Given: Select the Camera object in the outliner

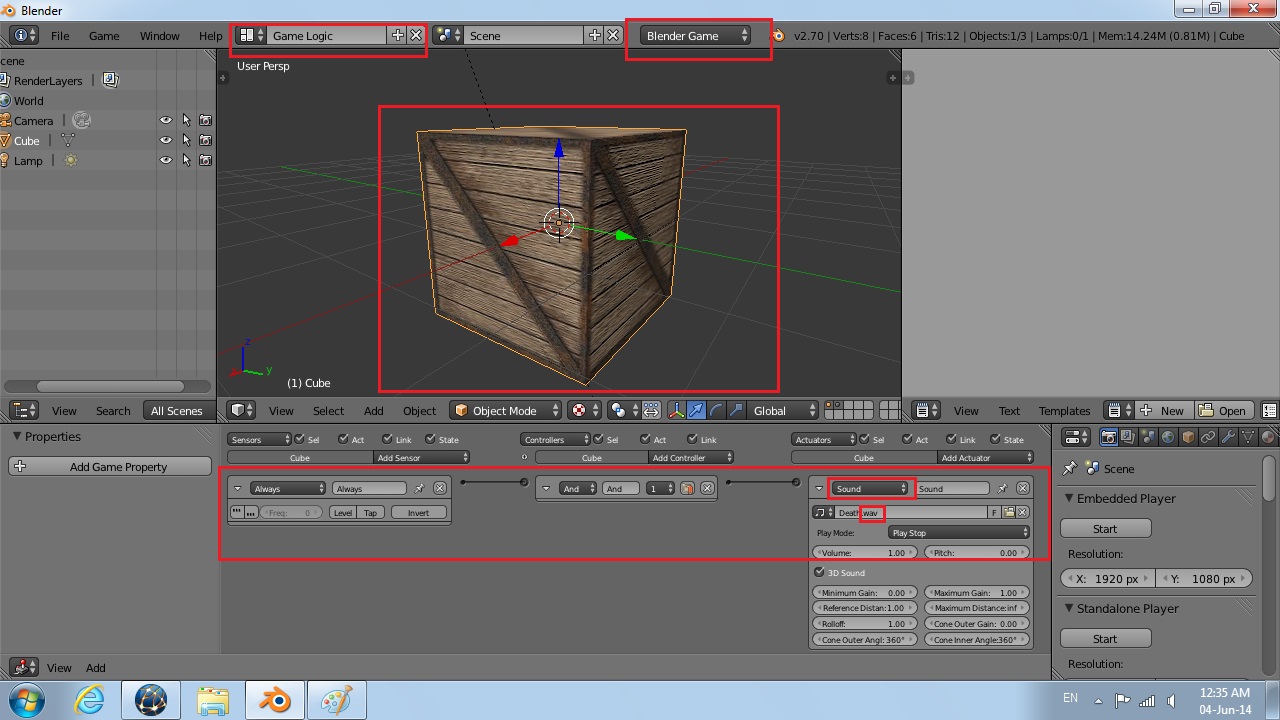Looking at the screenshot, I should 33,120.
